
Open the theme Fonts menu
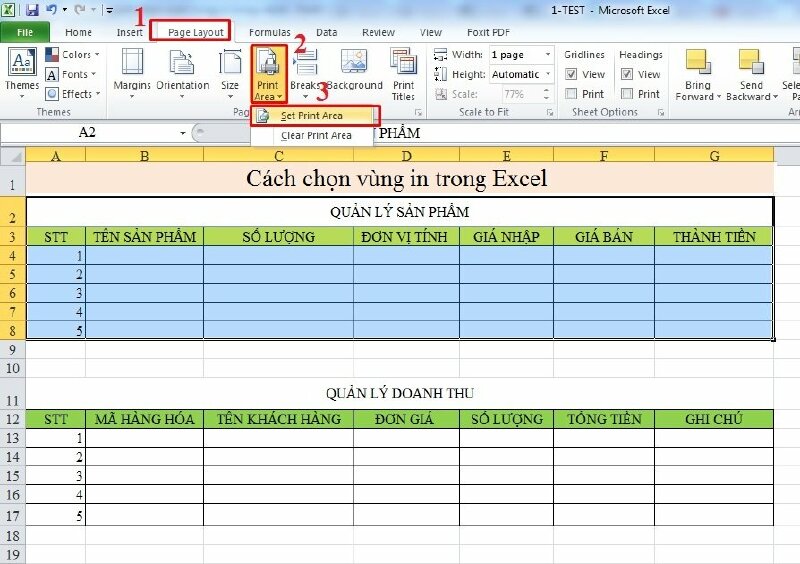click(x=70, y=75)
